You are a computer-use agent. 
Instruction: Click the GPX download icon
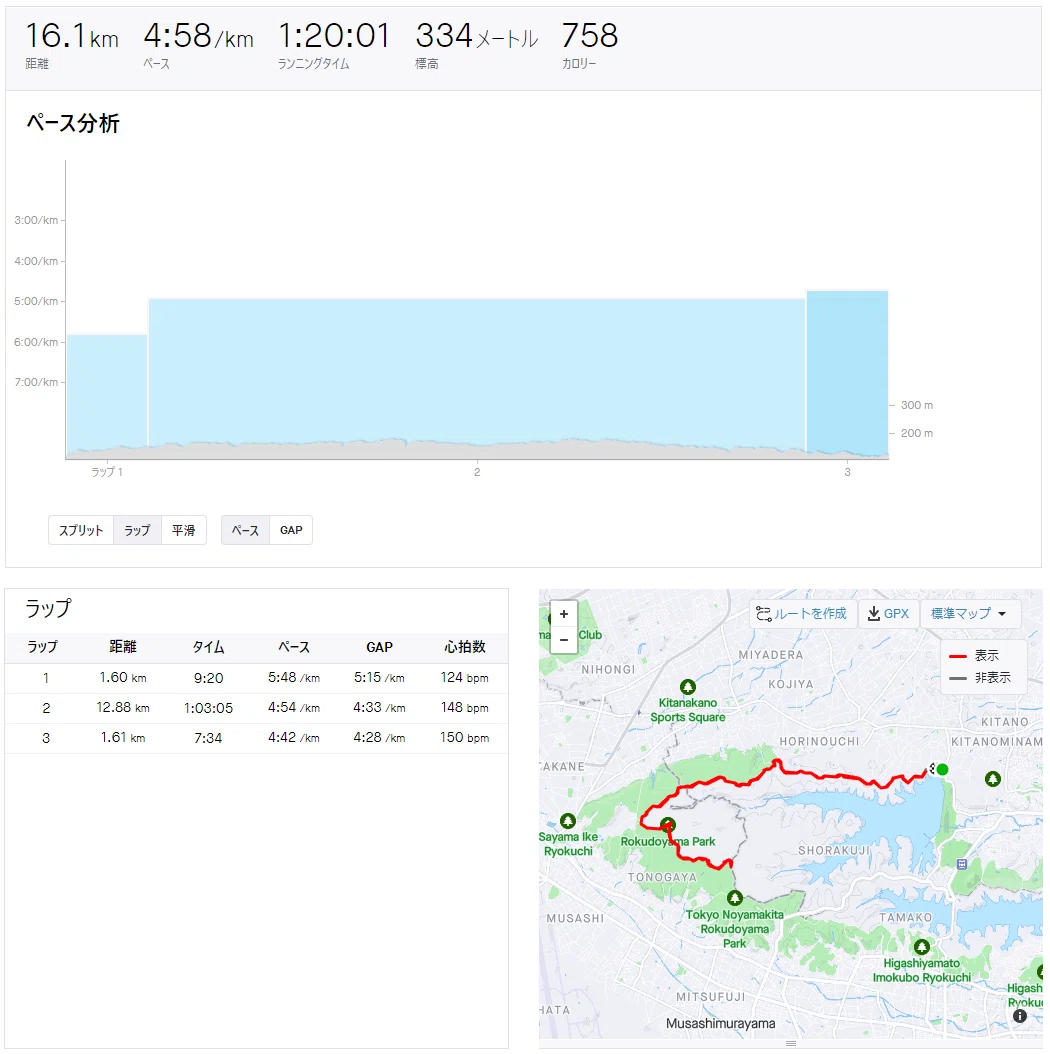click(x=873, y=614)
